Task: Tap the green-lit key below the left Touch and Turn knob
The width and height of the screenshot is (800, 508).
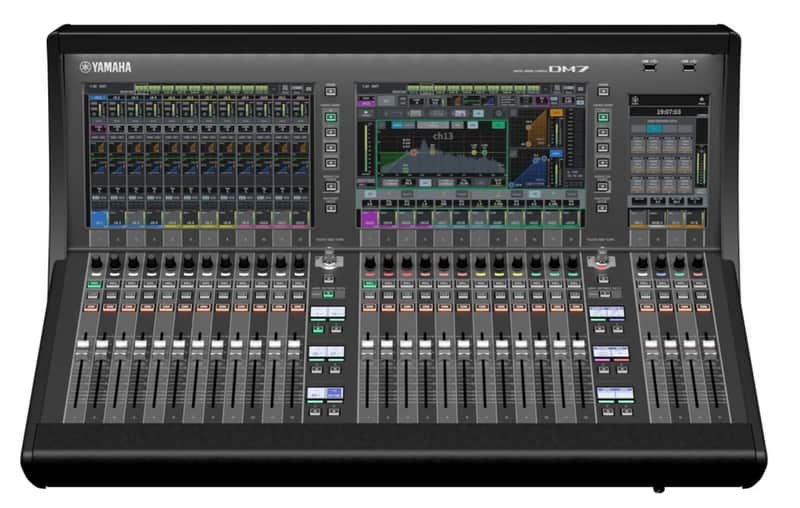Action: tap(329, 294)
